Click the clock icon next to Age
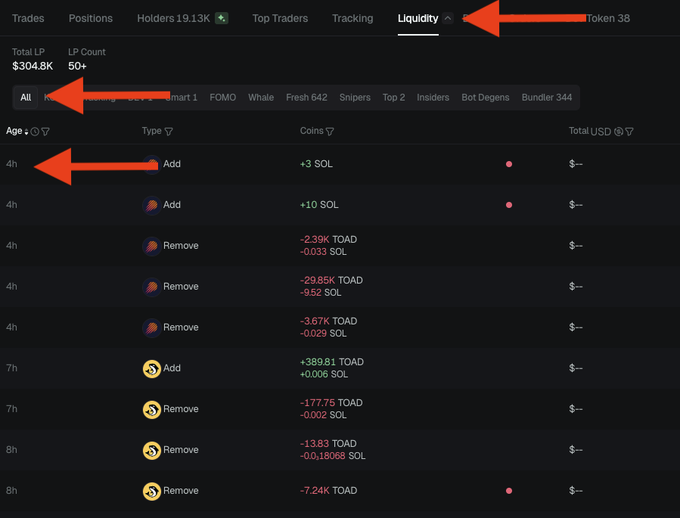This screenshot has height=518, width=680. click(35, 131)
